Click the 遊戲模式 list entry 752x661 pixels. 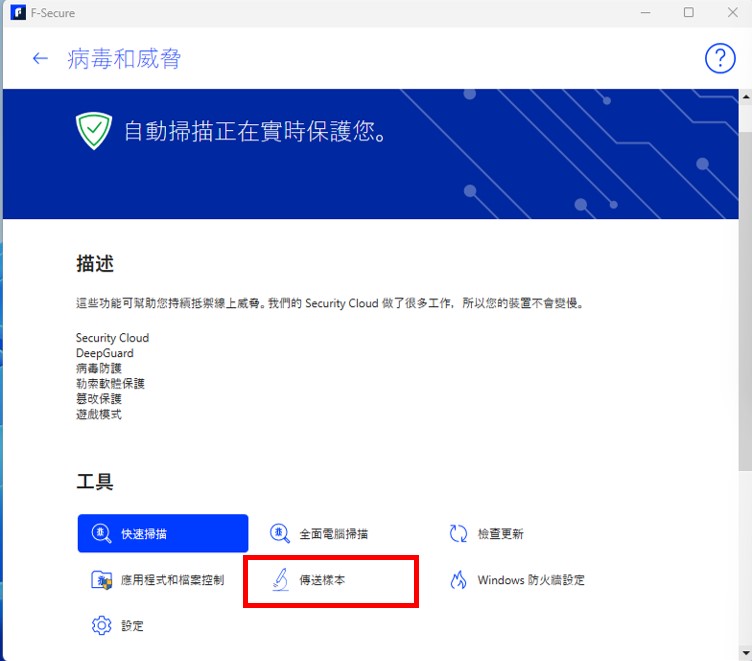coord(99,414)
